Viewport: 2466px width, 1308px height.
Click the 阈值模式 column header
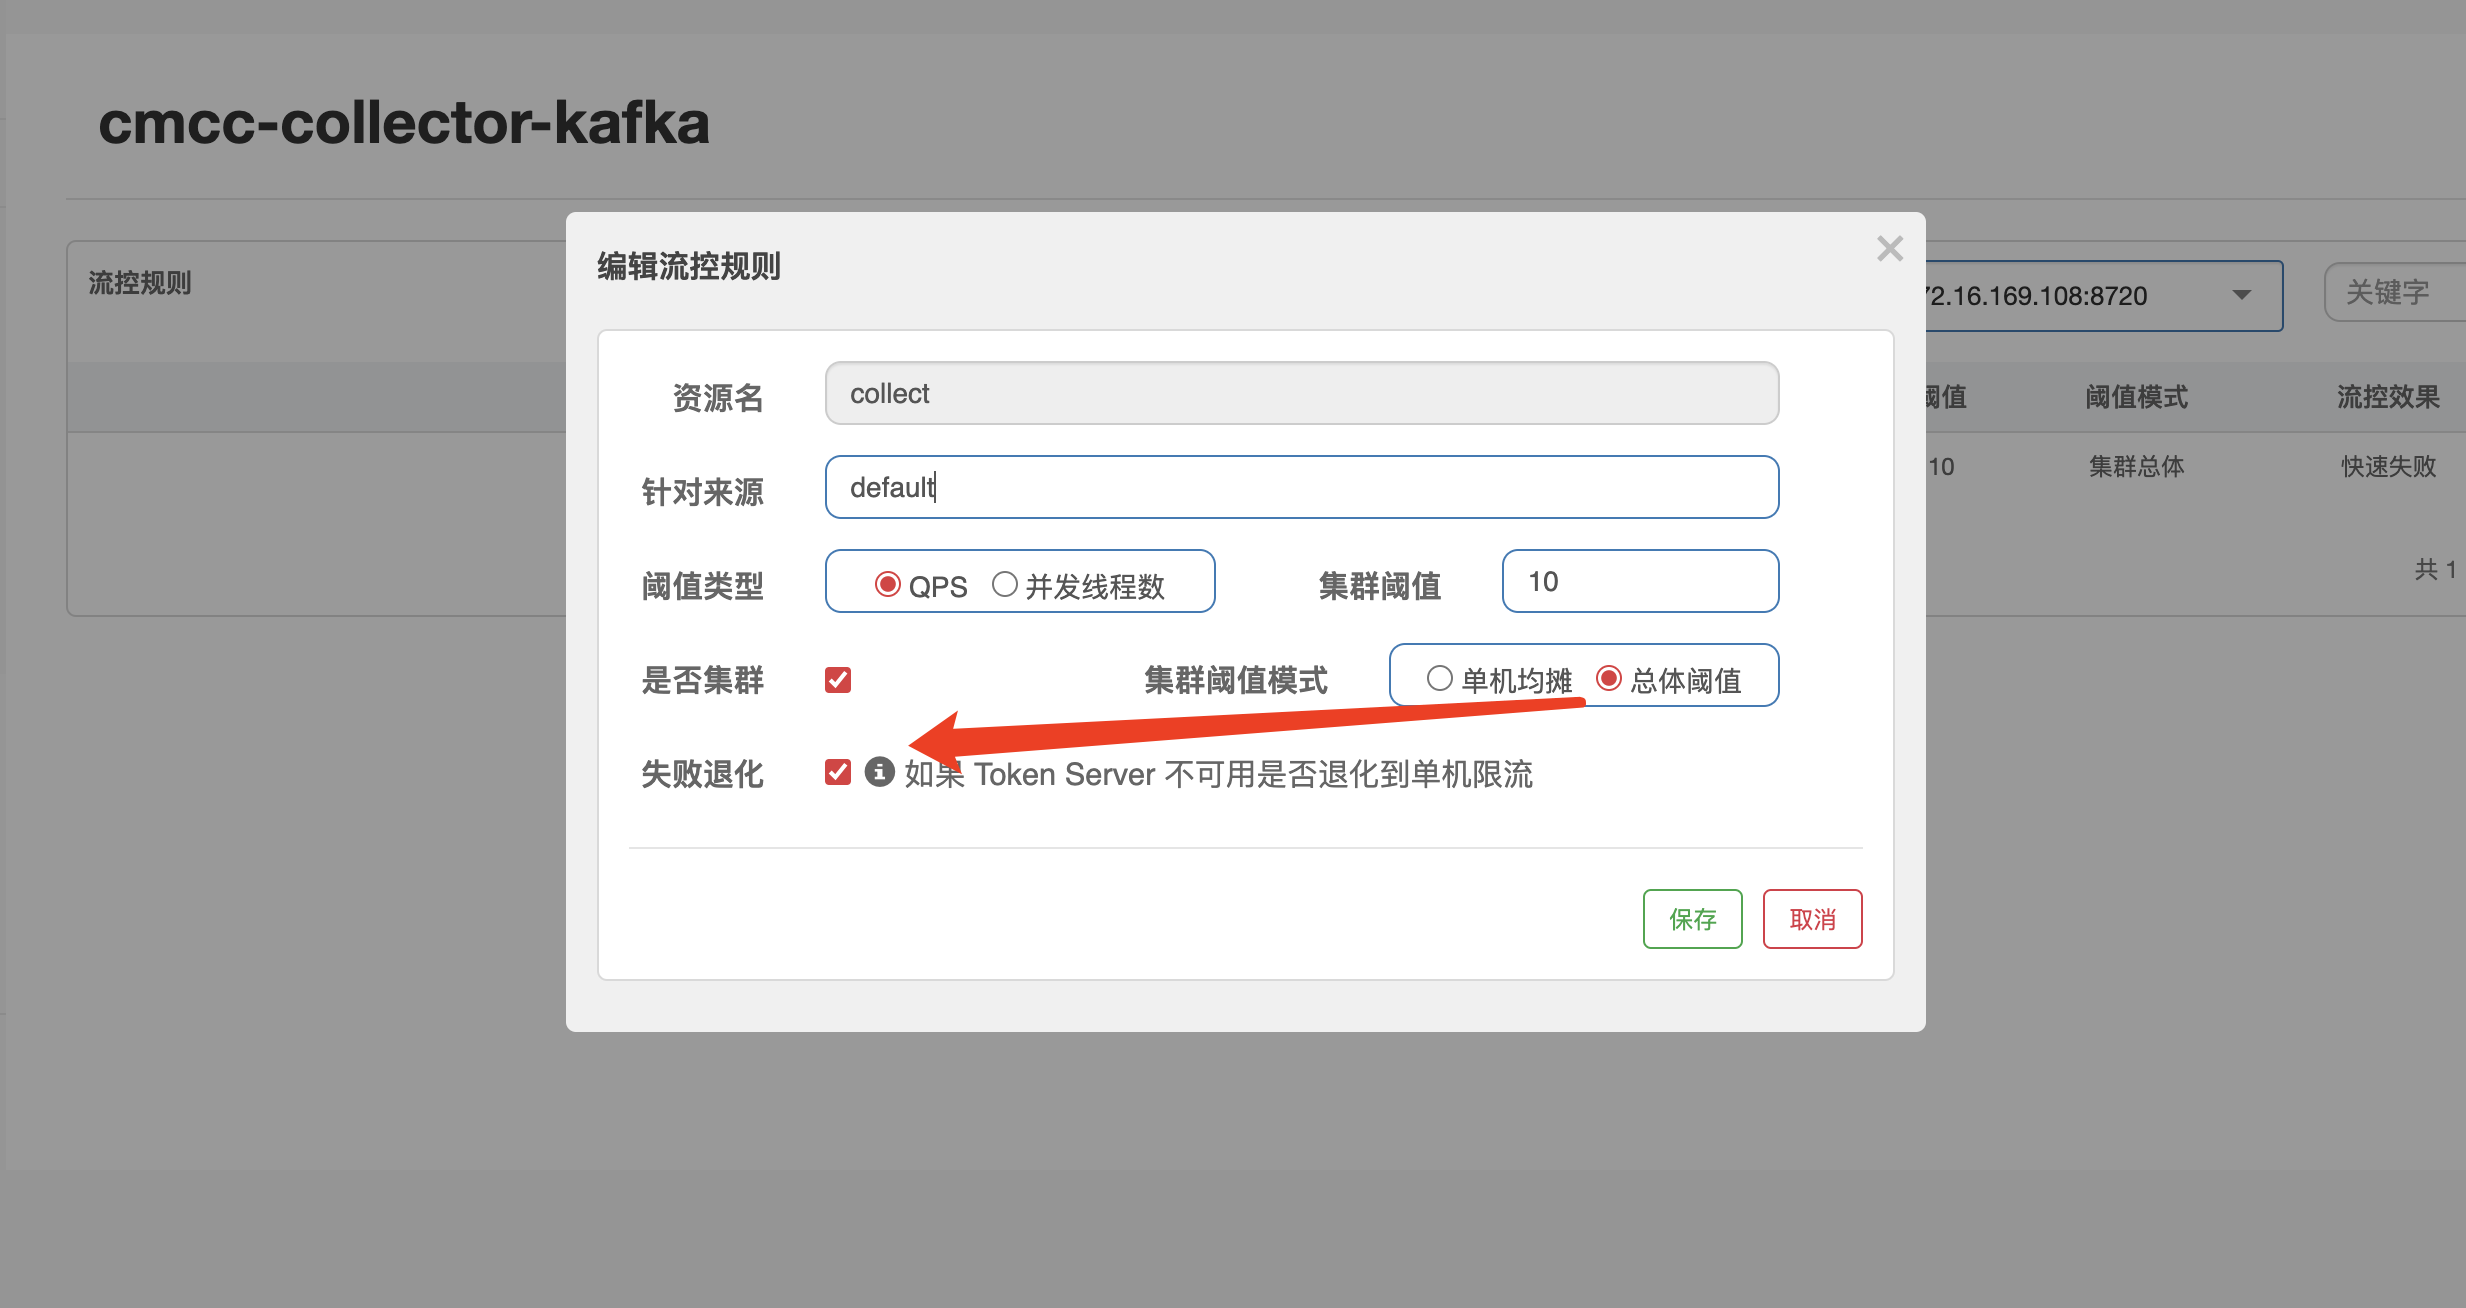(2136, 397)
